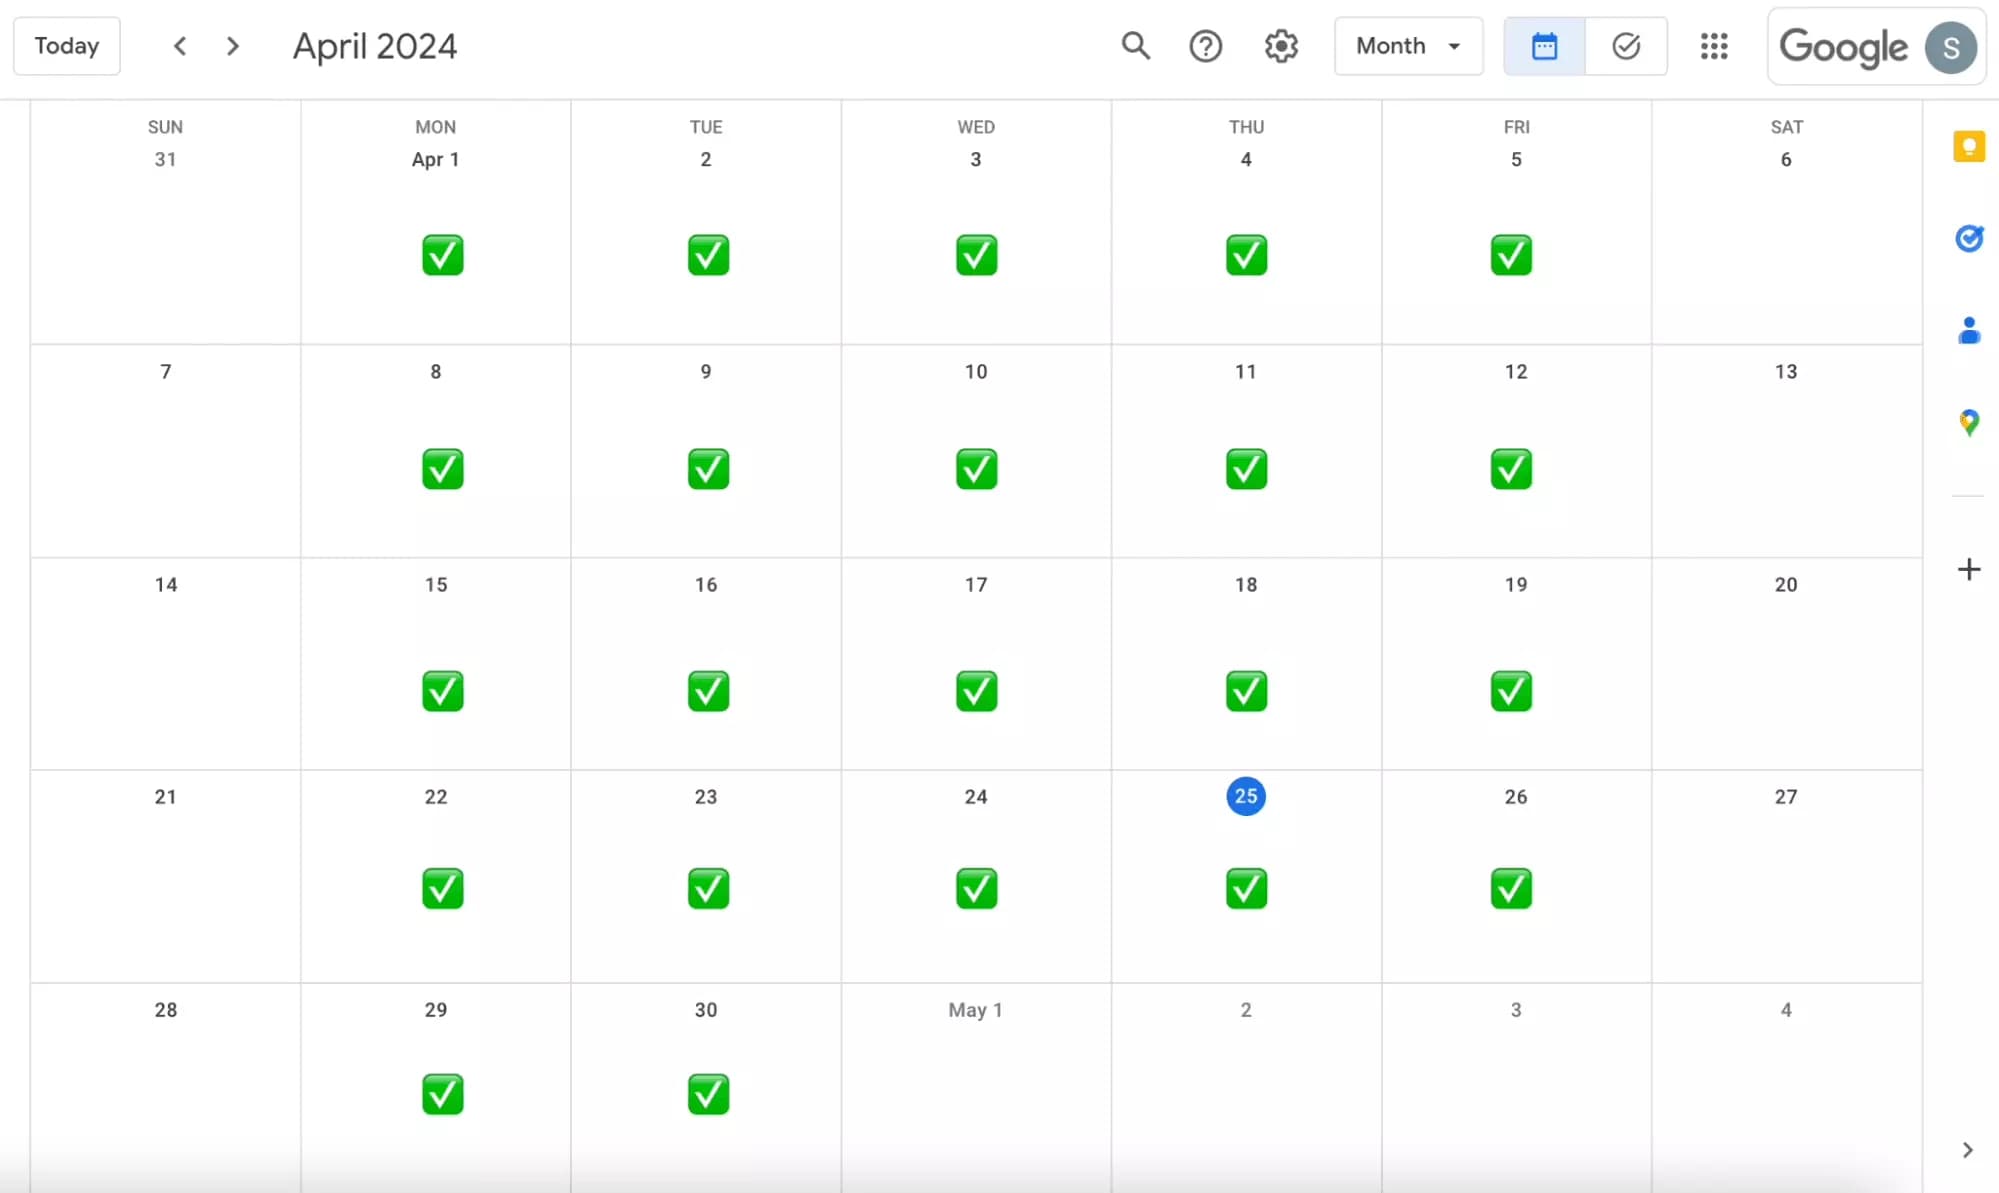1999x1193 pixels.
Task: Open the check mark event on April 2
Action: coord(708,255)
